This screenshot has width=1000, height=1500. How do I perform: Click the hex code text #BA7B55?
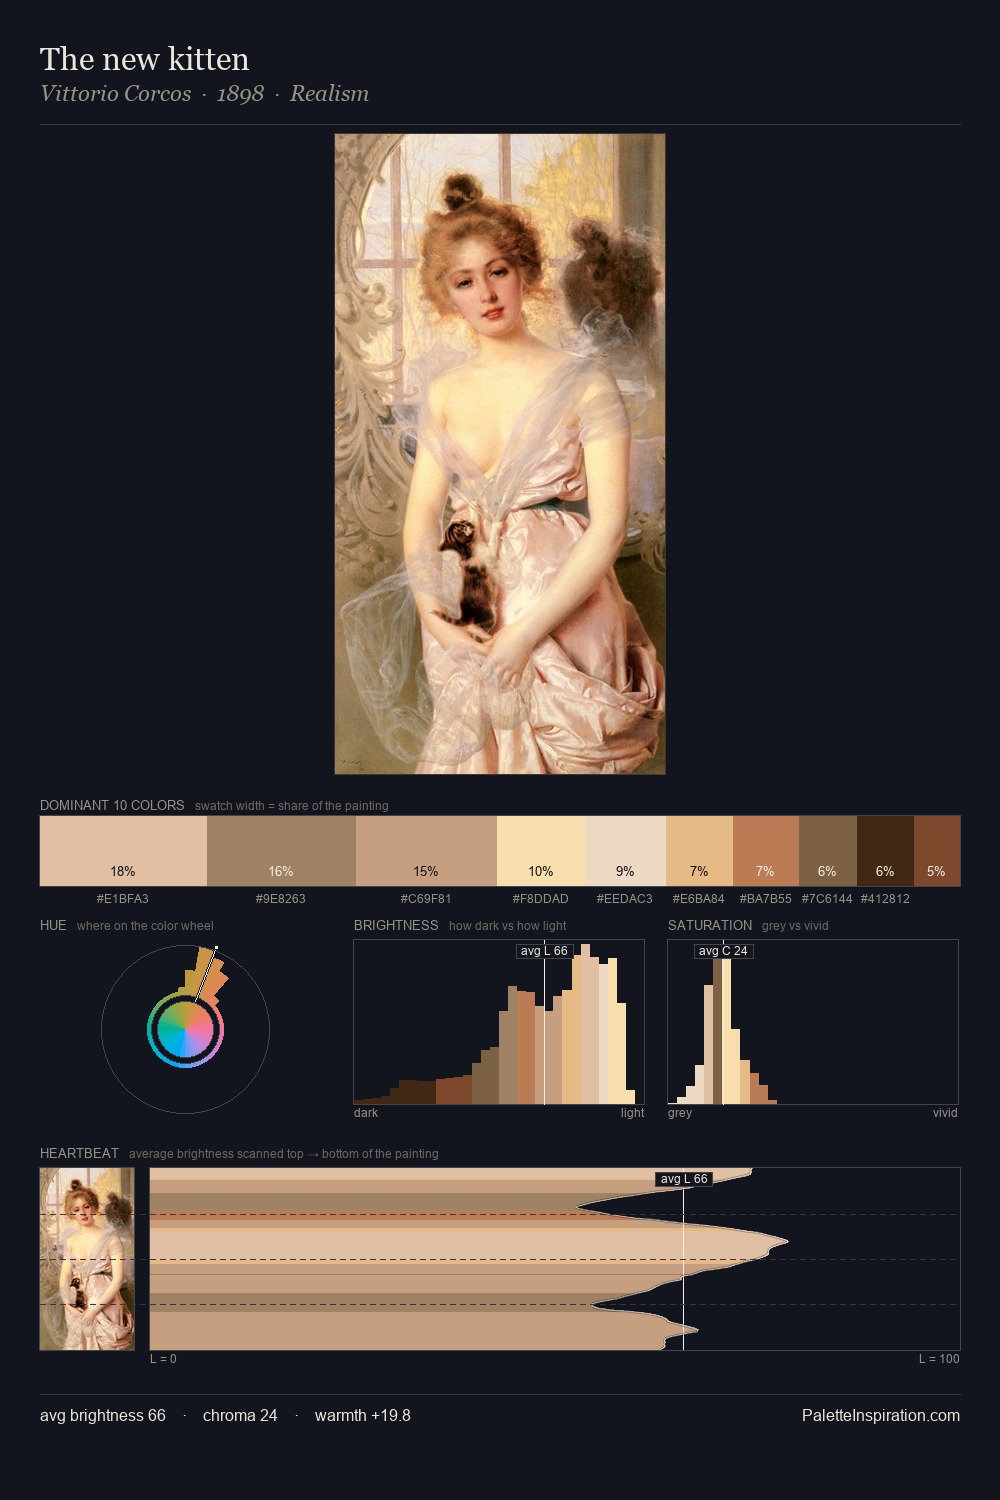[x=766, y=899]
